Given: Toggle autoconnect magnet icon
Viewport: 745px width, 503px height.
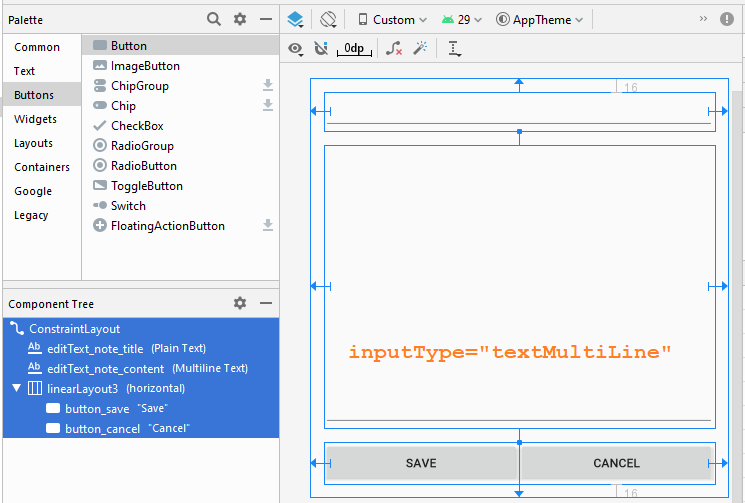Looking at the screenshot, I should (x=321, y=48).
